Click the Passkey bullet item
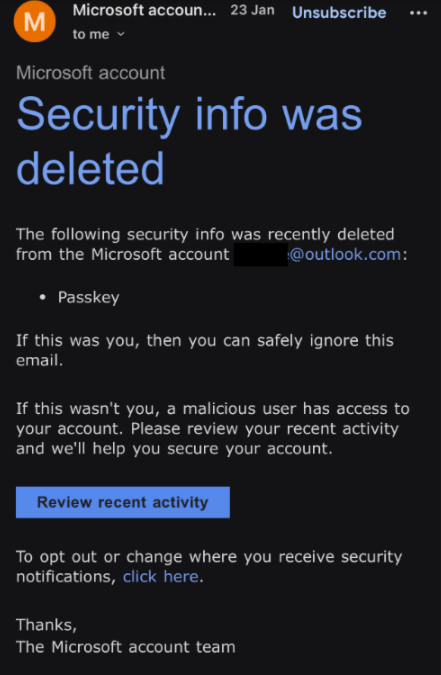The image size is (441, 675). (x=89, y=297)
